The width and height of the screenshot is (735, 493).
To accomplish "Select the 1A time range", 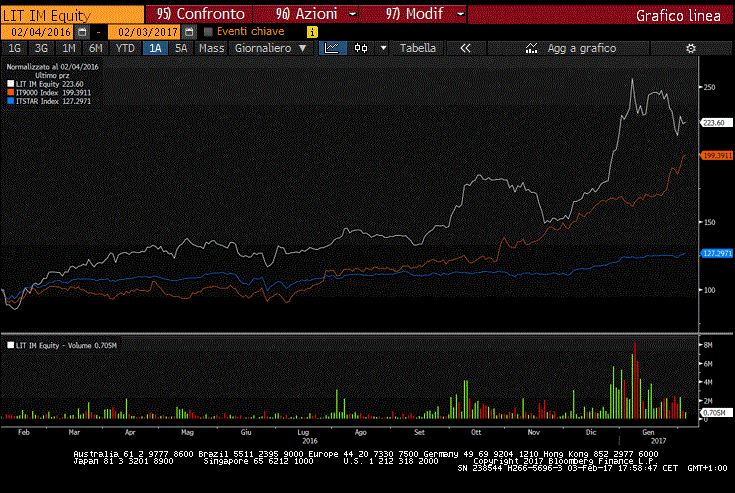I will pyautogui.click(x=155, y=48).
